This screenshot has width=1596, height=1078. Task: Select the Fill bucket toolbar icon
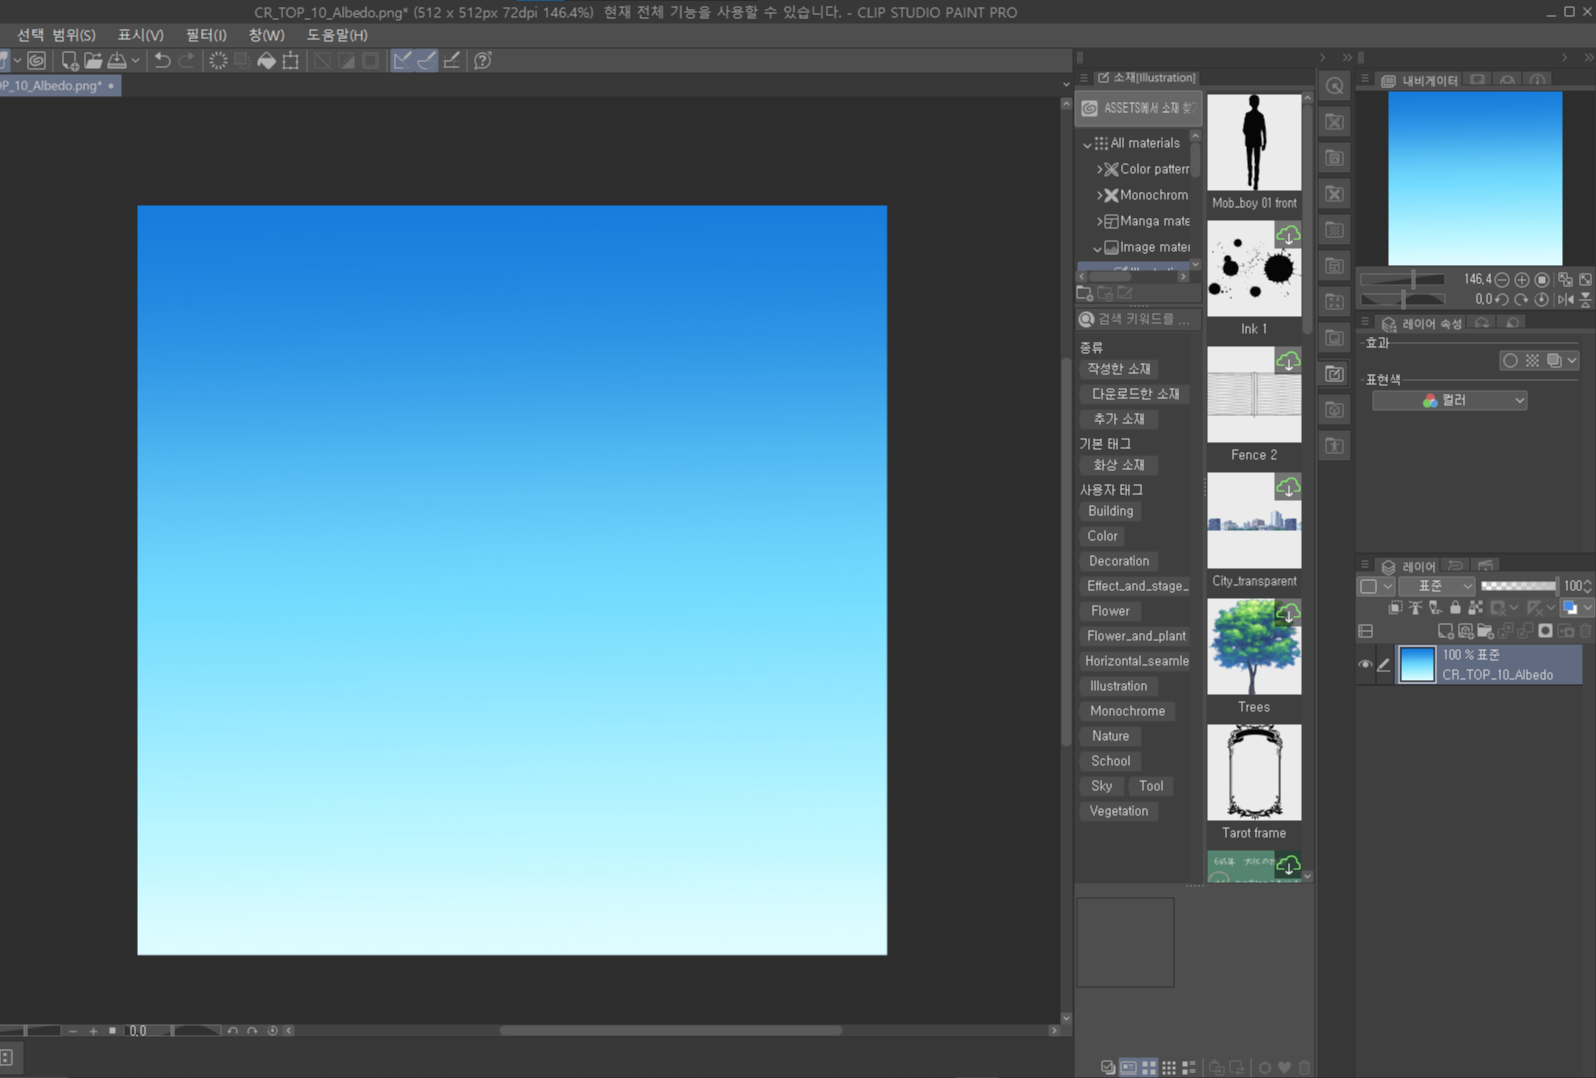tap(266, 61)
